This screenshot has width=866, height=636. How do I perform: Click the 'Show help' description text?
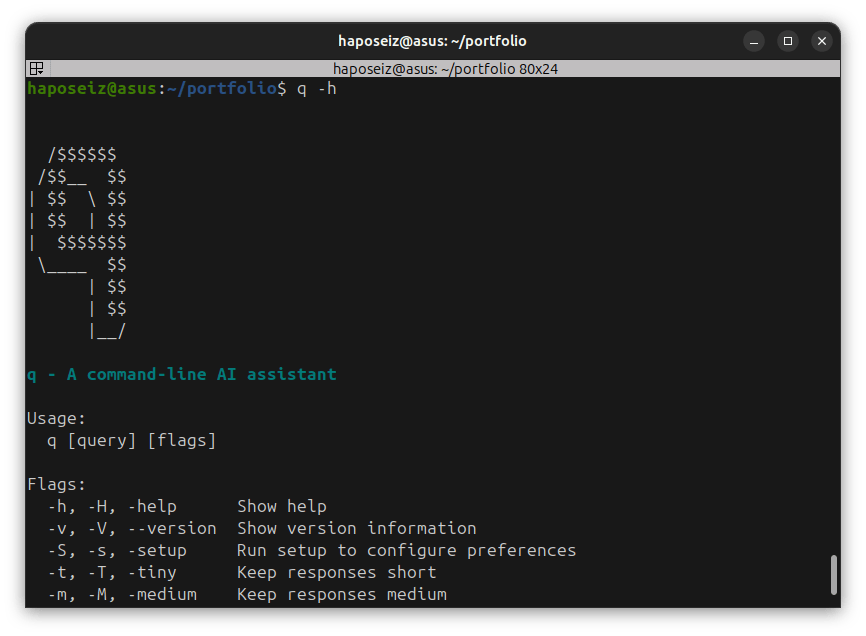click(282, 506)
